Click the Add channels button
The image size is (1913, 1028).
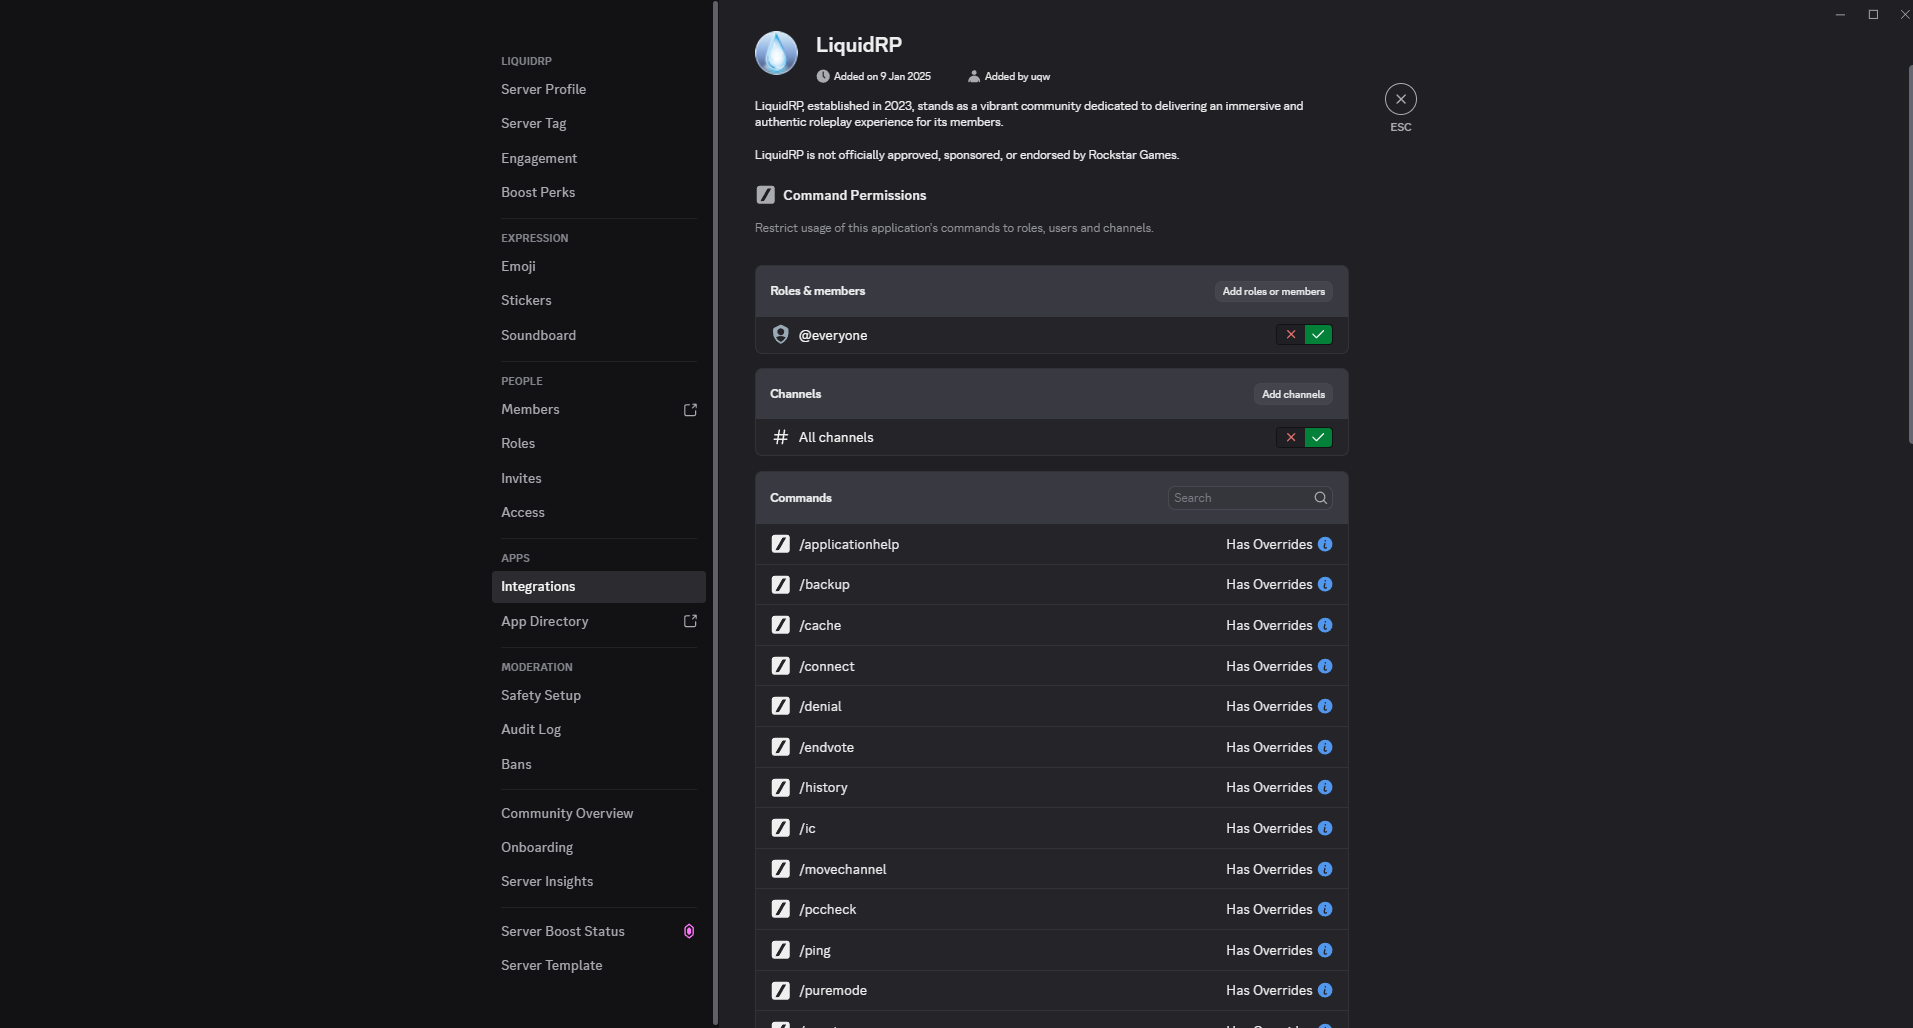point(1293,395)
